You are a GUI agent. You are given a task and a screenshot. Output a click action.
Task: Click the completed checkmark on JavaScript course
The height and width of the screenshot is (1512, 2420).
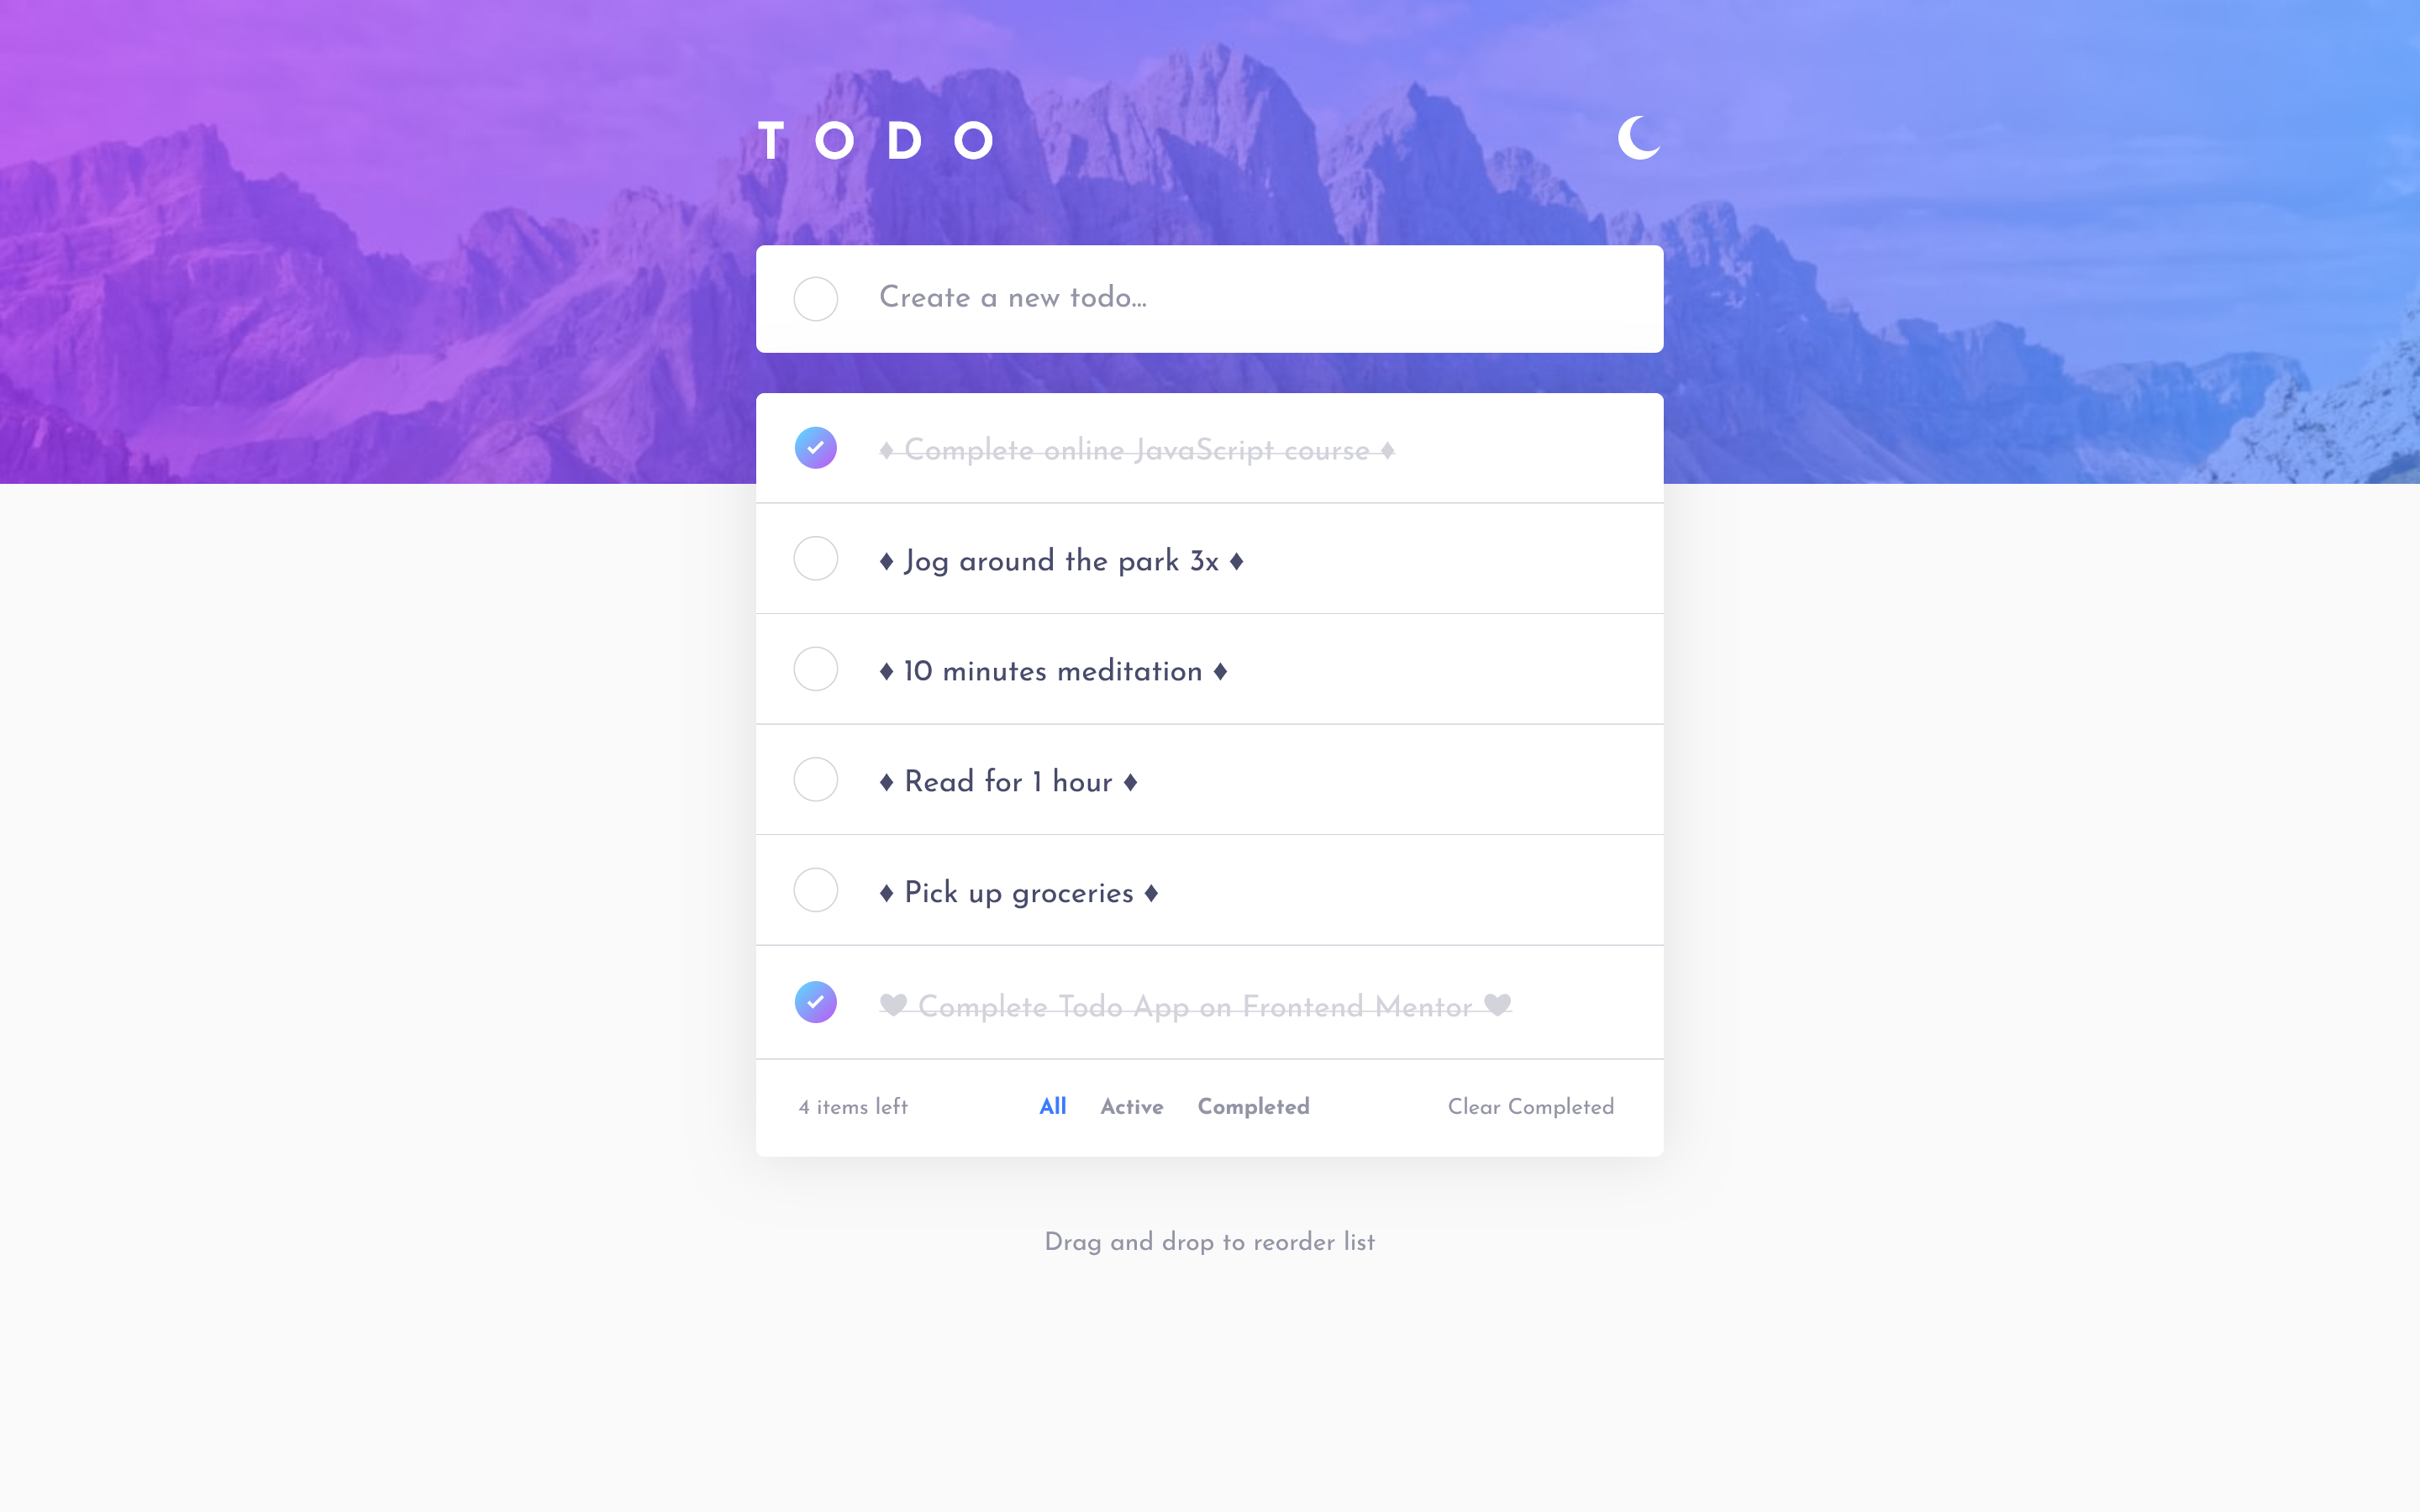[x=815, y=446]
